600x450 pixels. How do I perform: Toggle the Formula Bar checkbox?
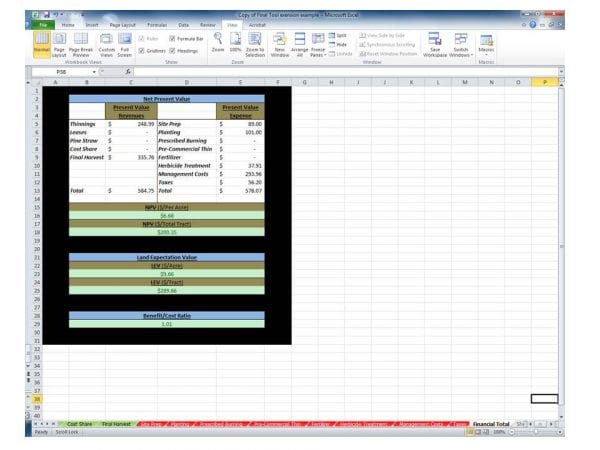tap(172, 38)
